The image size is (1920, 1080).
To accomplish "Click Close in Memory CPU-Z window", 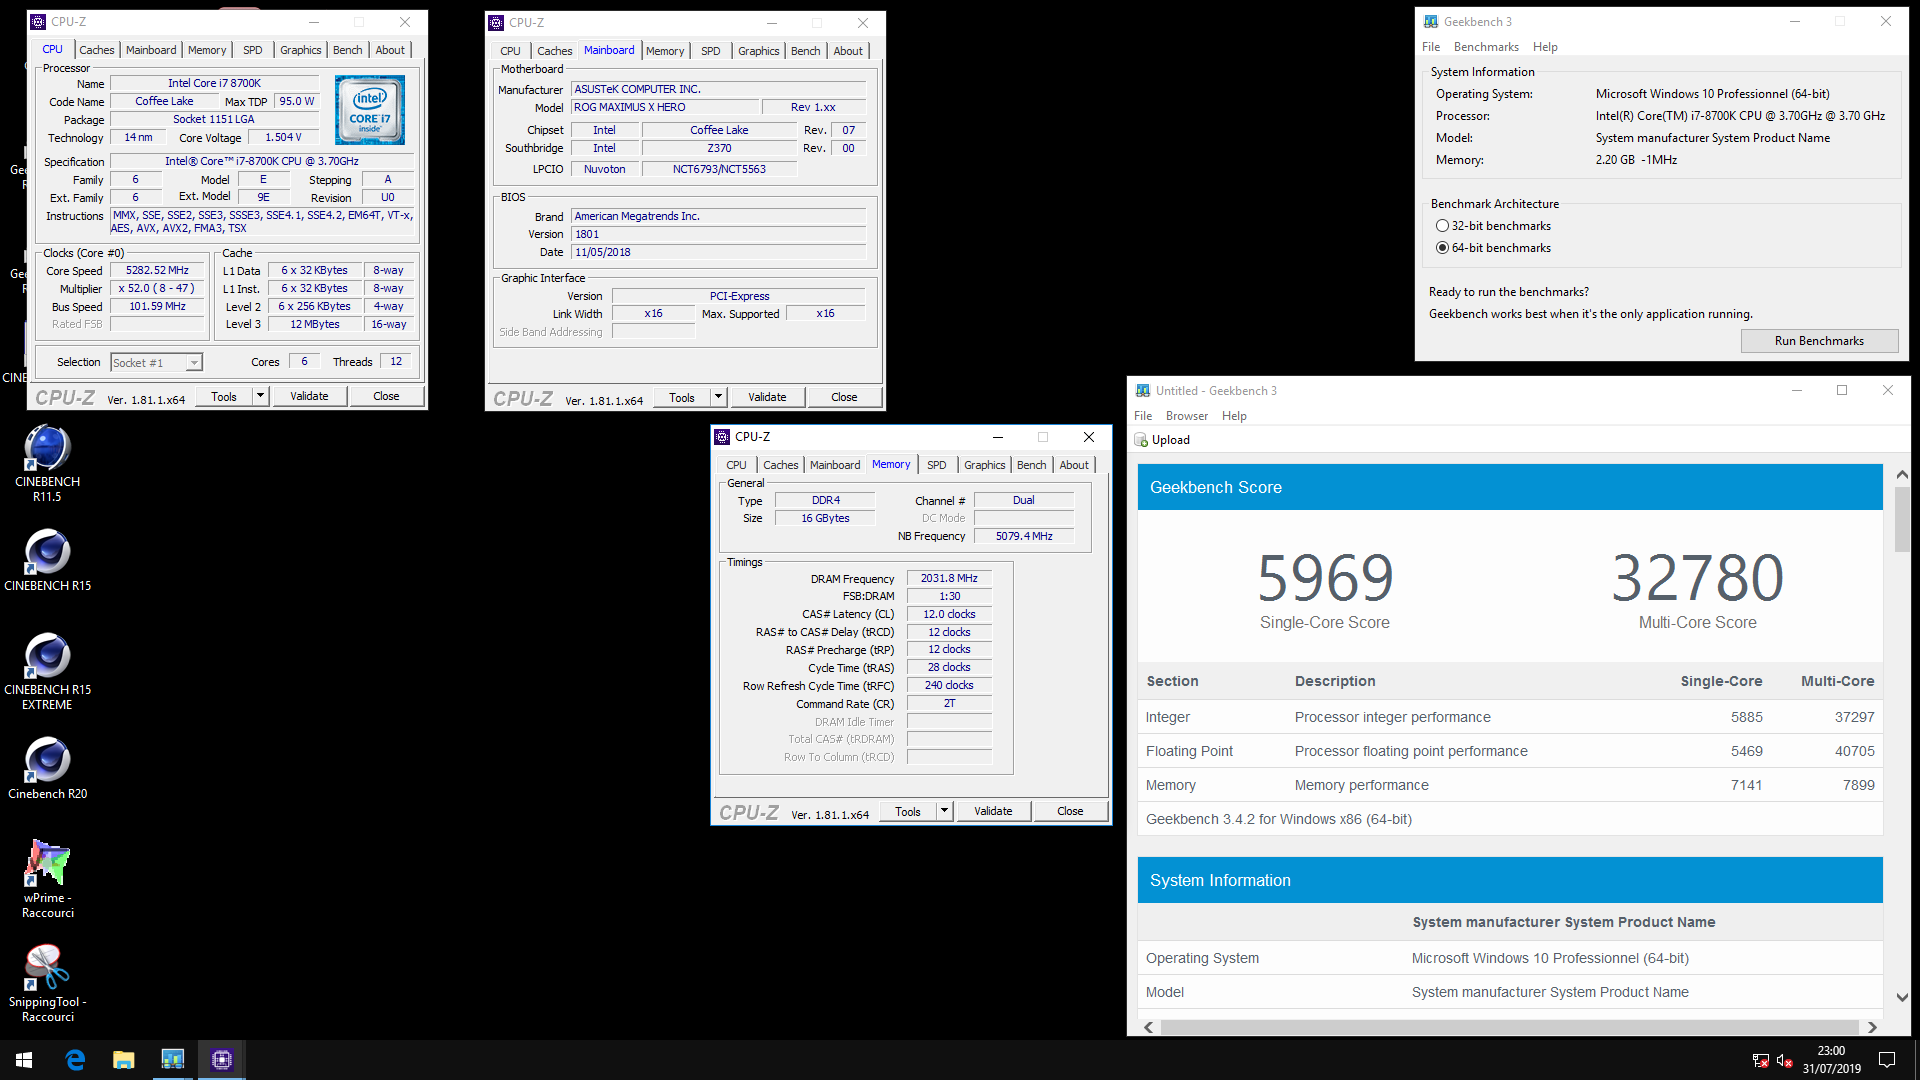I will (x=1070, y=811).
